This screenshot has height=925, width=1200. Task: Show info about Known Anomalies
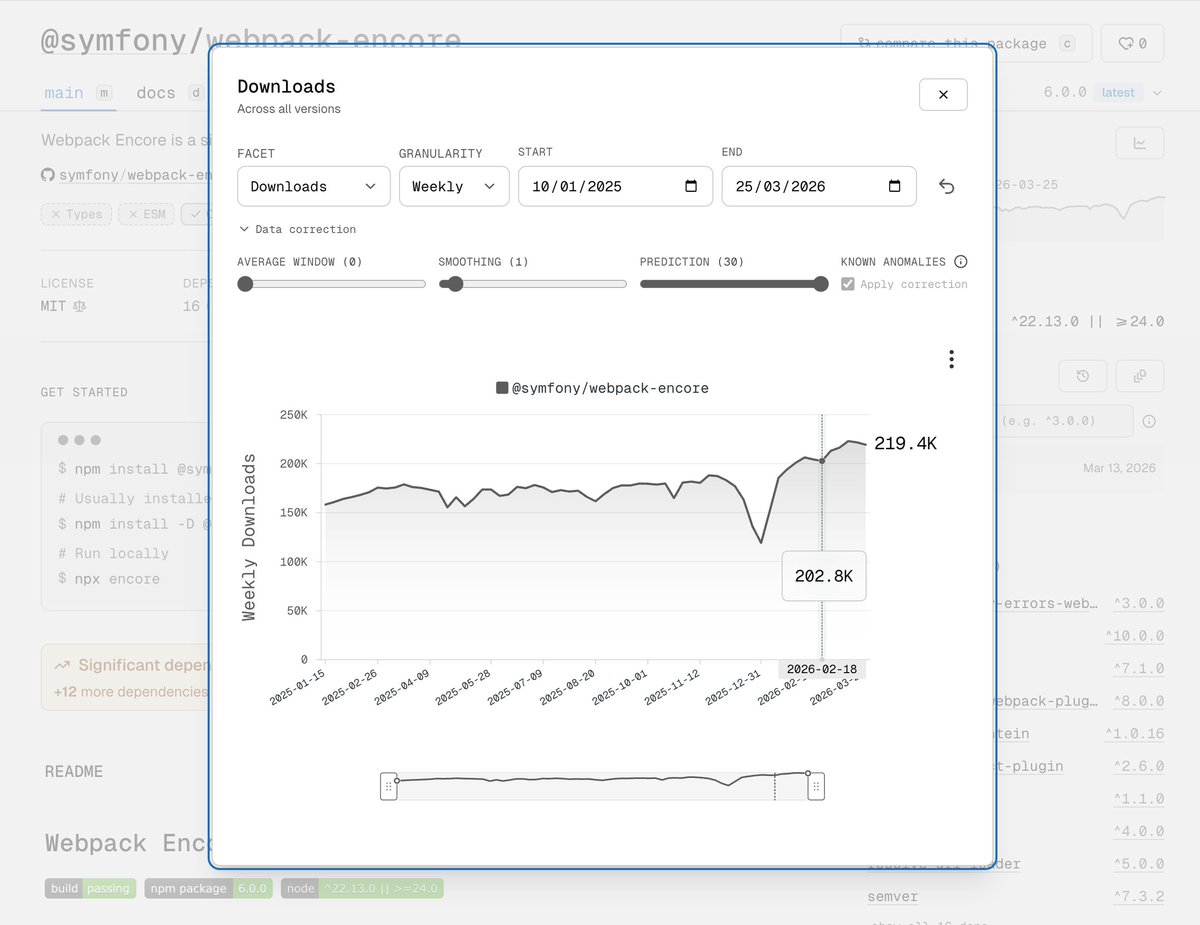click(961, 262)
